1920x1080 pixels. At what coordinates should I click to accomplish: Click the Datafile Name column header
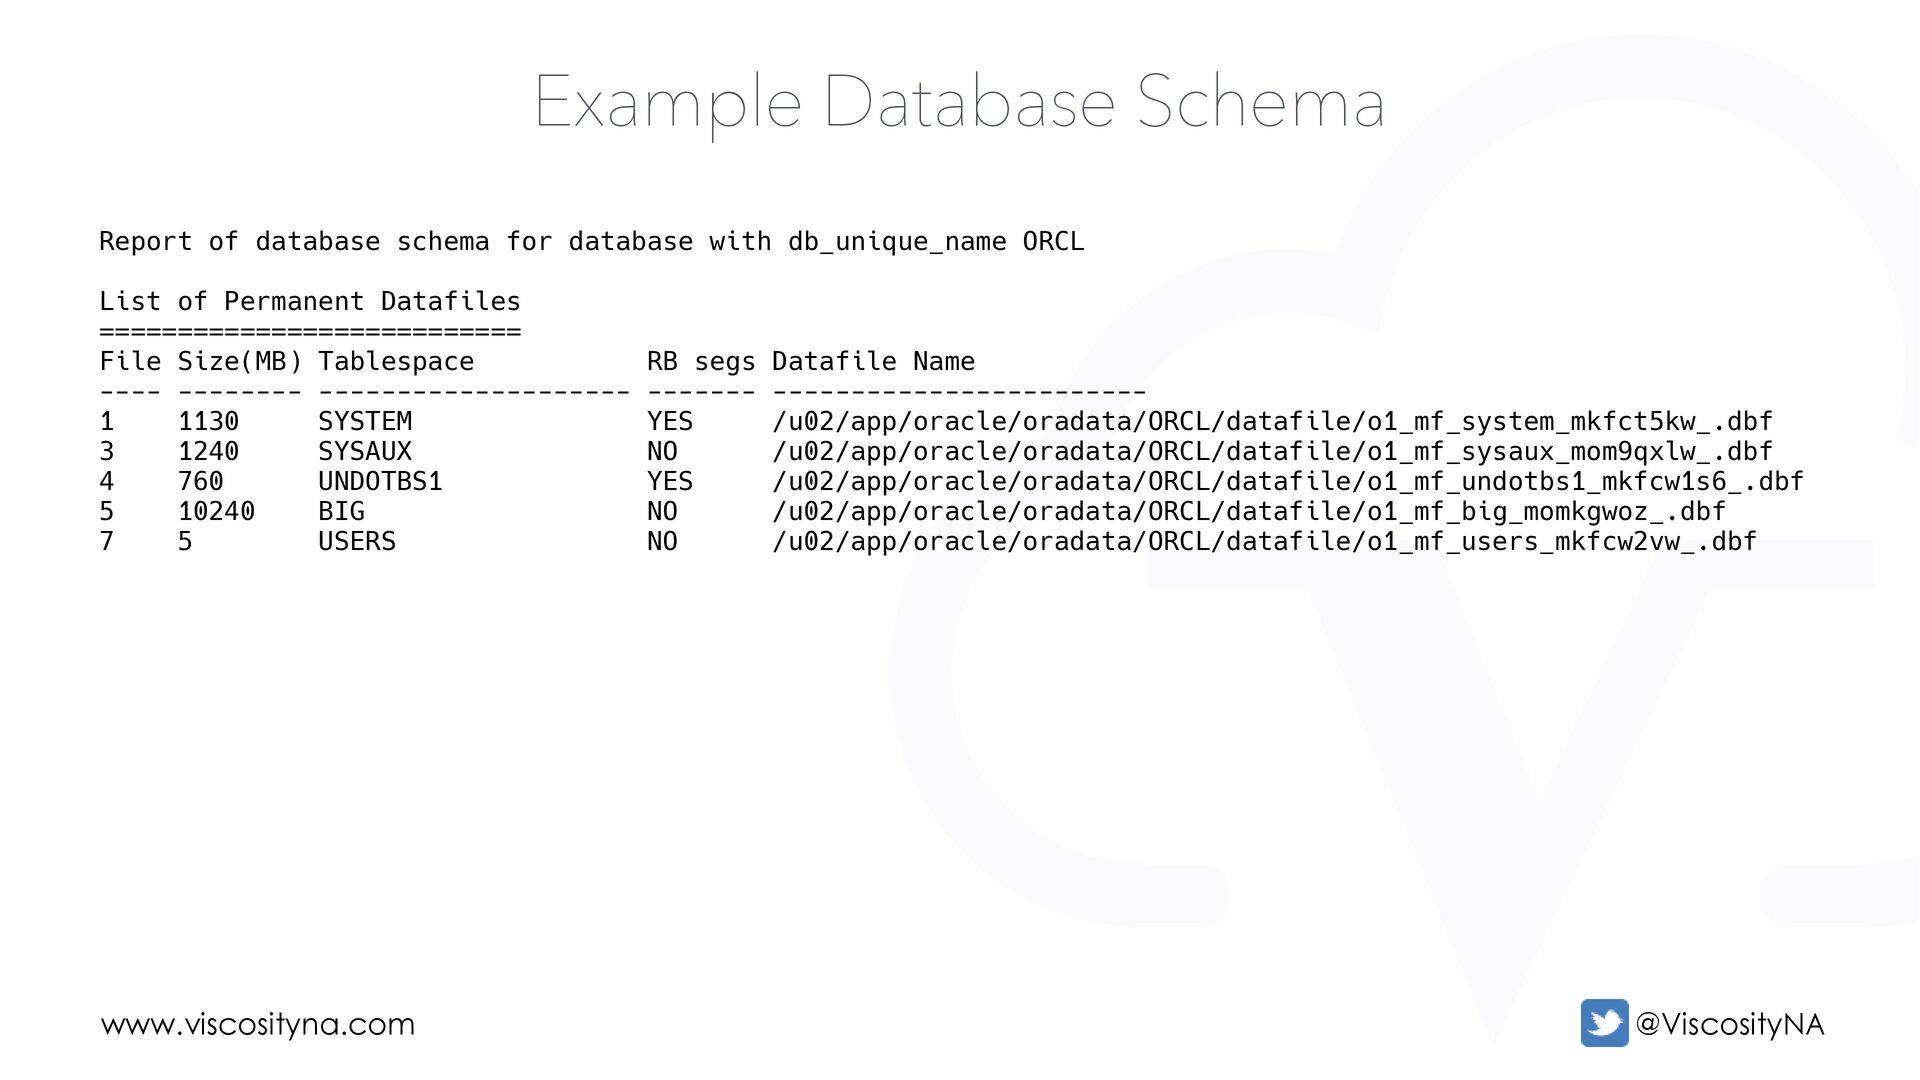873,361
